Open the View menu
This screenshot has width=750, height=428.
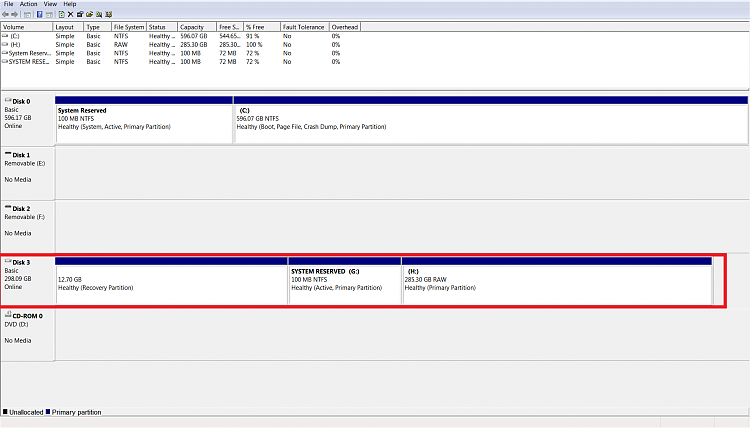[x=50, y=4]
